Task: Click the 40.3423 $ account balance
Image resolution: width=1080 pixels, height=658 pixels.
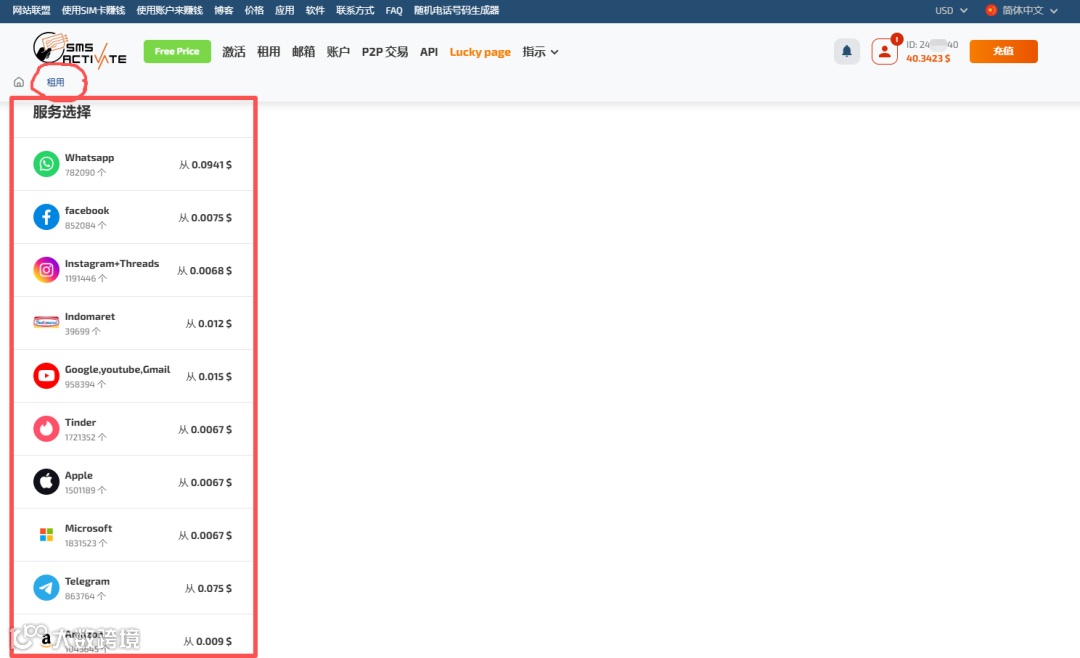Action: click(928, 59)
